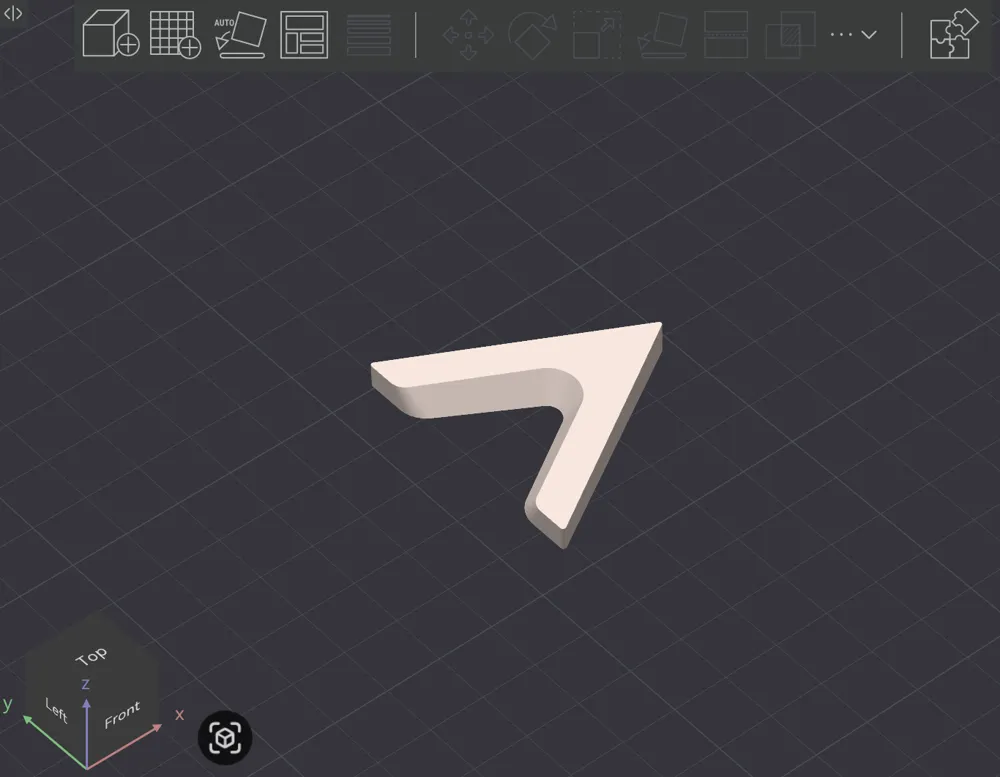The image size is (1000, 777).
Task: Switch to Top view on cube
Action: coord(92,655)
